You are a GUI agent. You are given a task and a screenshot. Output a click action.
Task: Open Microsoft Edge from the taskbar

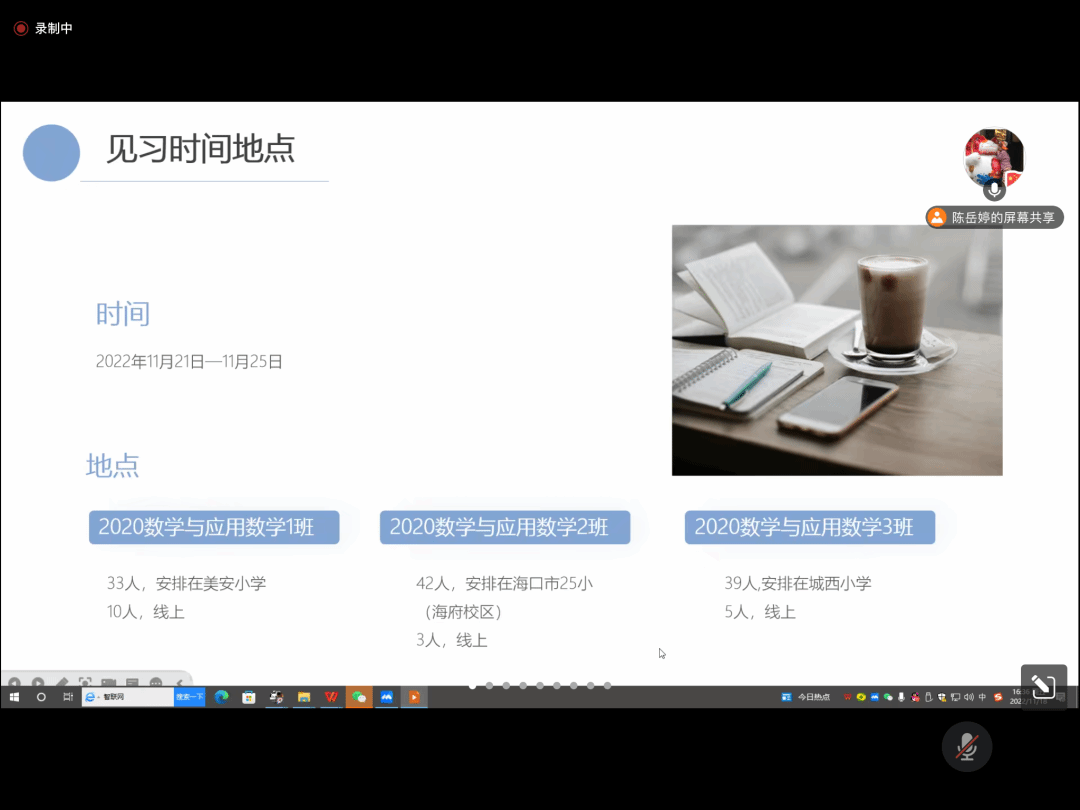tap(221, 697)
